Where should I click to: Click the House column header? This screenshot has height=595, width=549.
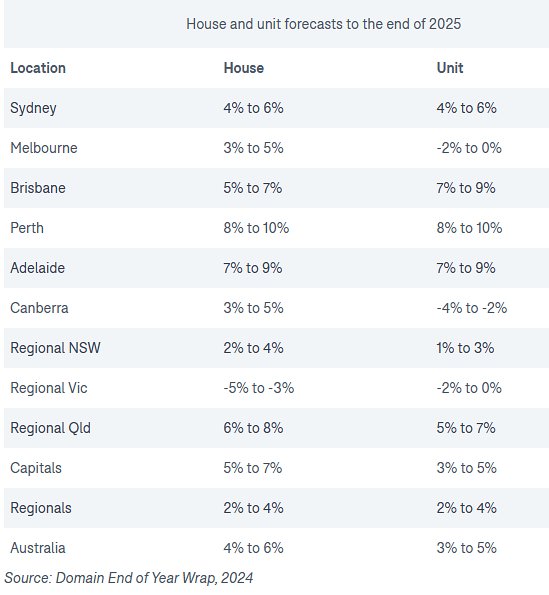click(244, 68)
